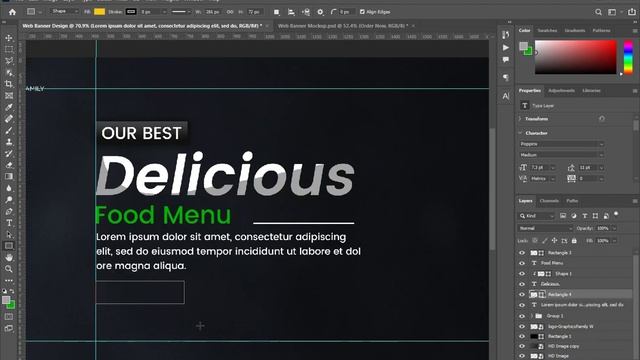Viewport: 640px width, 360px height.
Task: Filter layers by pixel layers
Action: tap(563, 216)
